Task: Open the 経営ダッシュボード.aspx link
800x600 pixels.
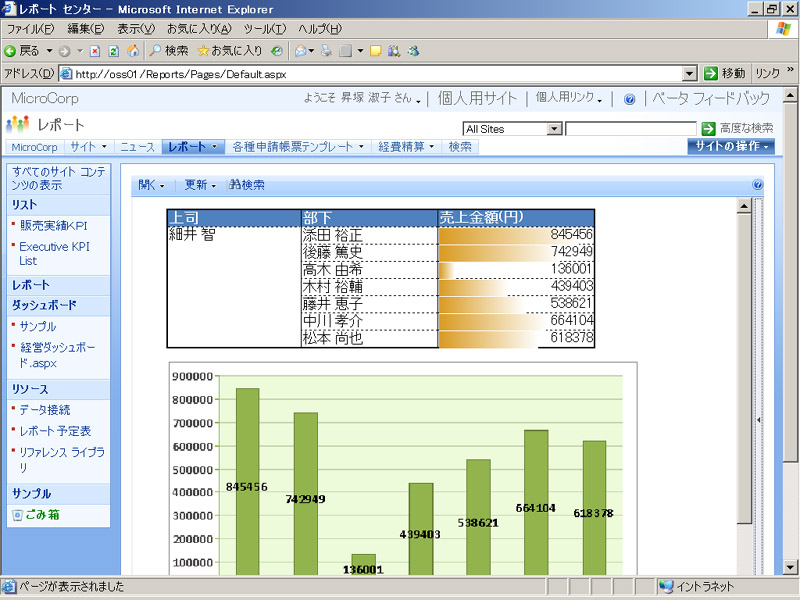Action: [57, 355]
